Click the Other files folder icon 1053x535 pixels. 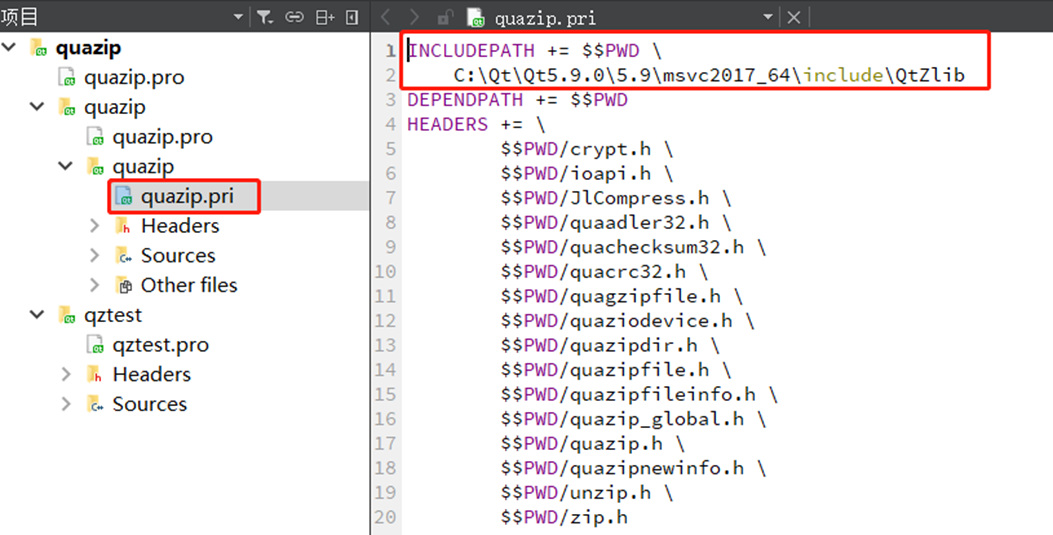(x=124, y=285)
